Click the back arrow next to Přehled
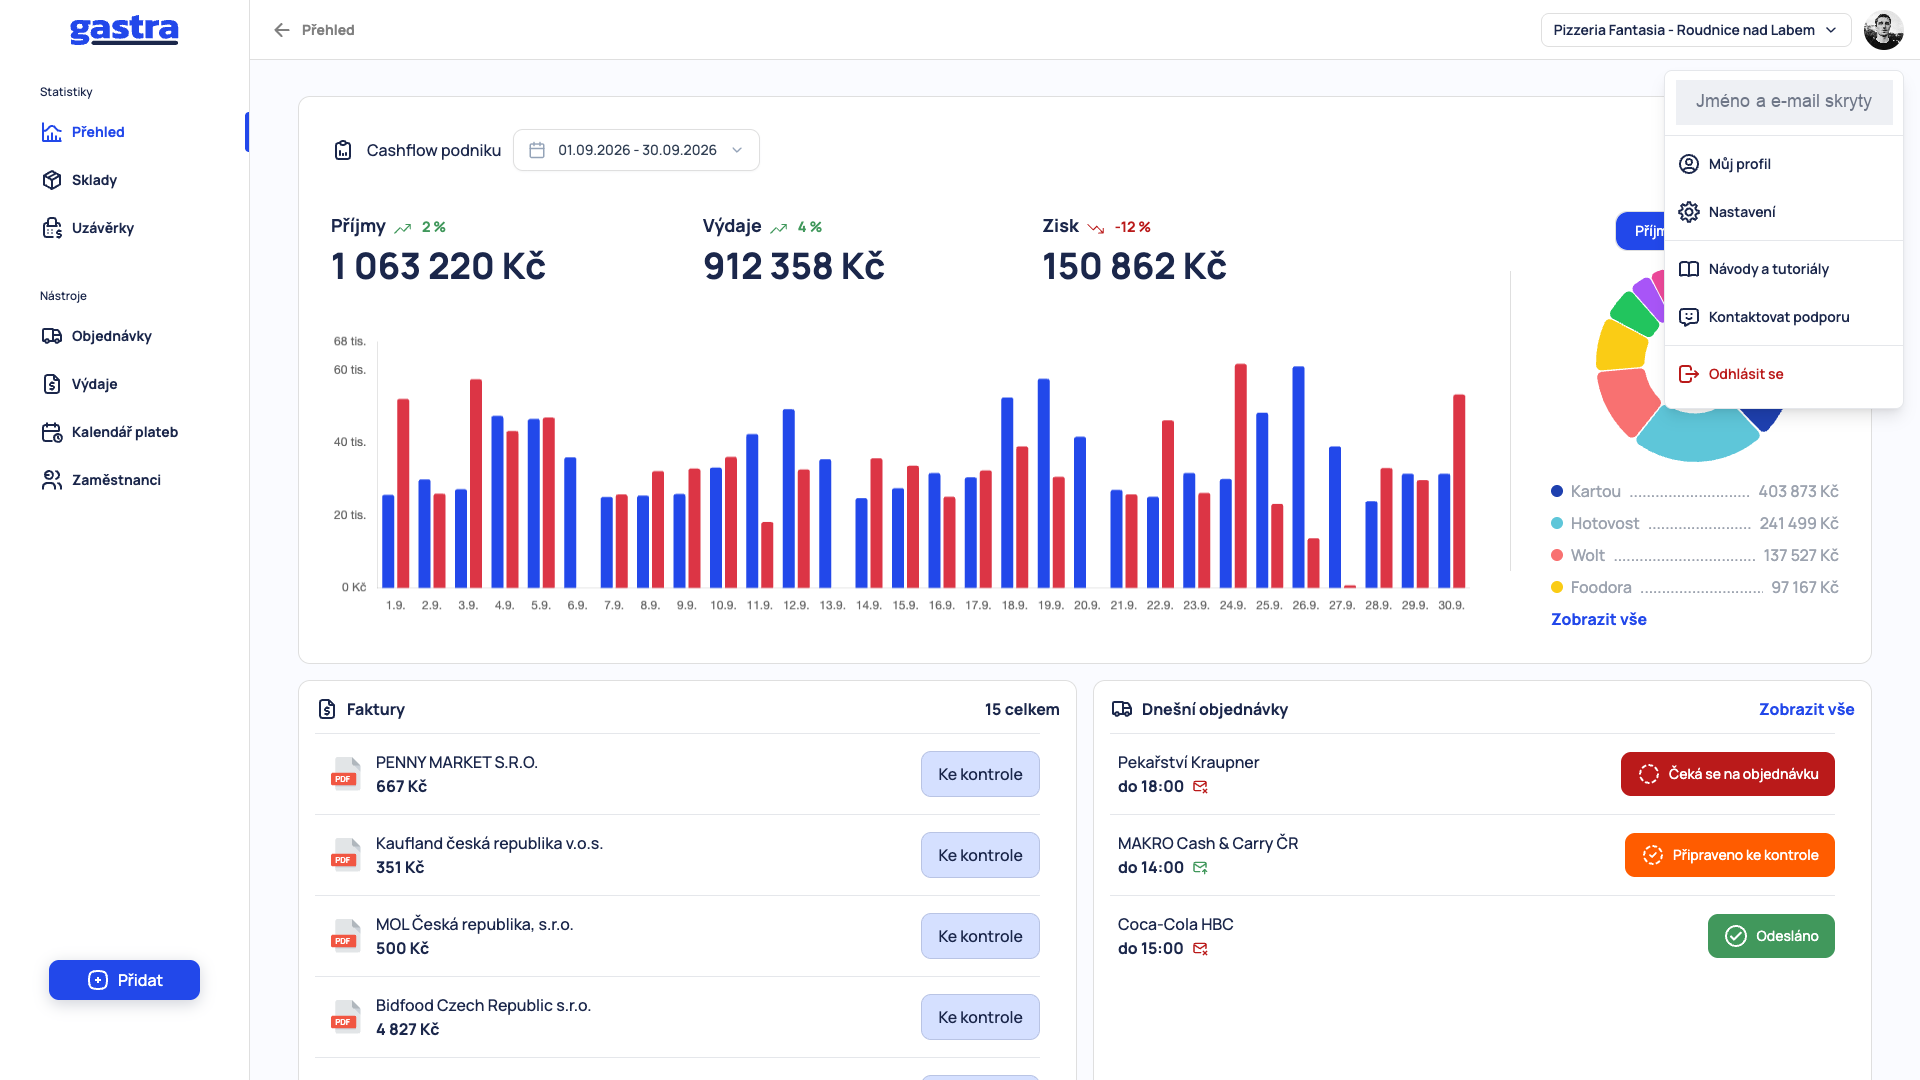 tap(282, 30)
